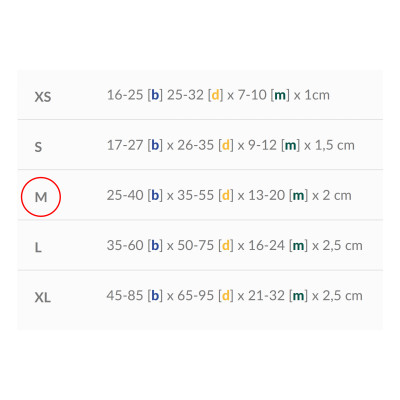Click the XL size label
This screenshot has height=400, width=400.
tap(43, 297)
